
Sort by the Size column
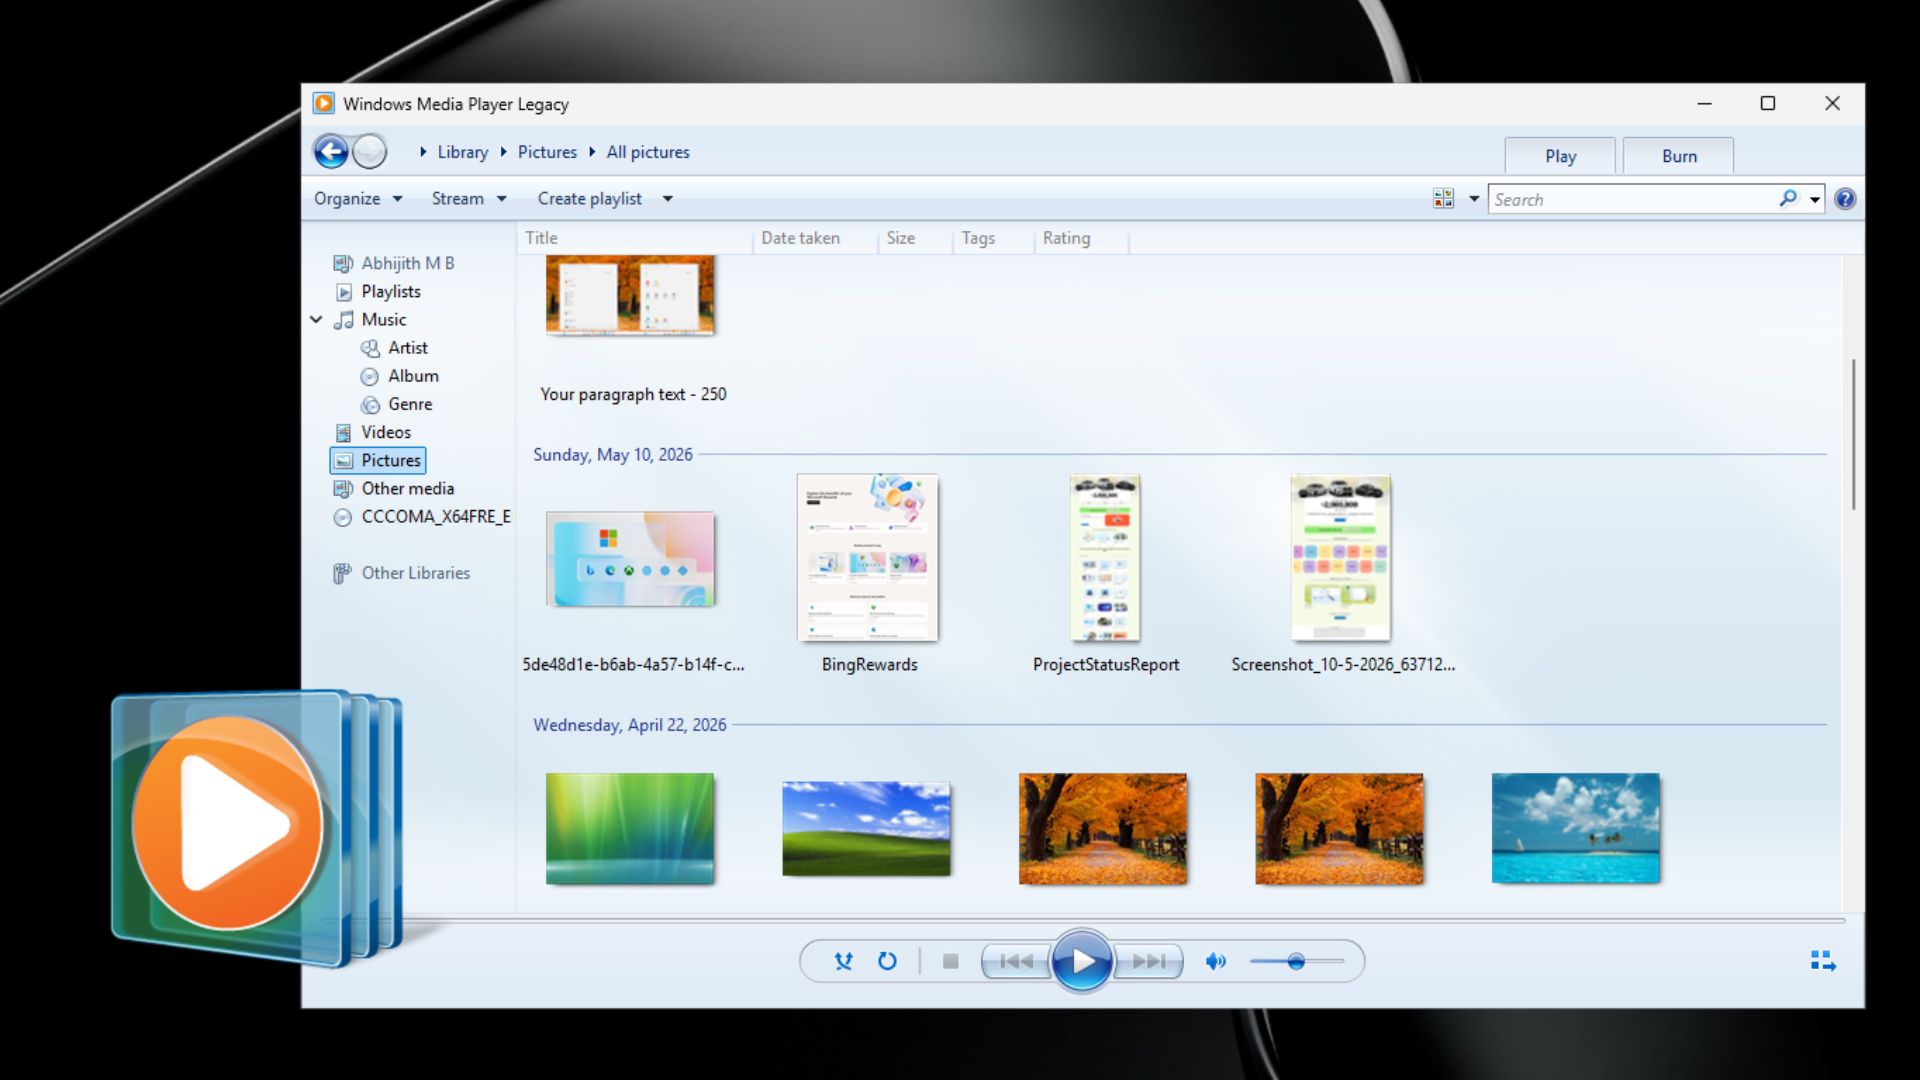point(915,238)
